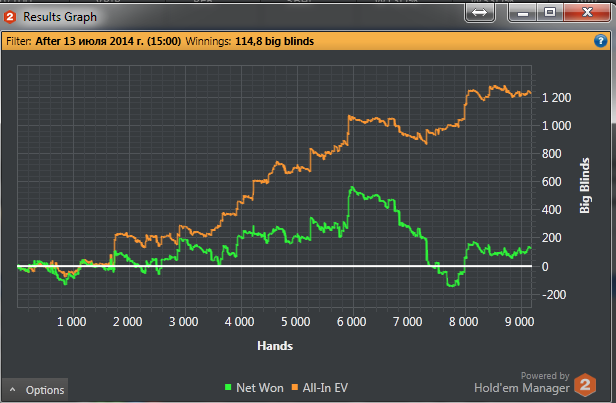
Task: Click the Hold'em Manager 2 icon in title bar
Action: click(x=10, y=17)
